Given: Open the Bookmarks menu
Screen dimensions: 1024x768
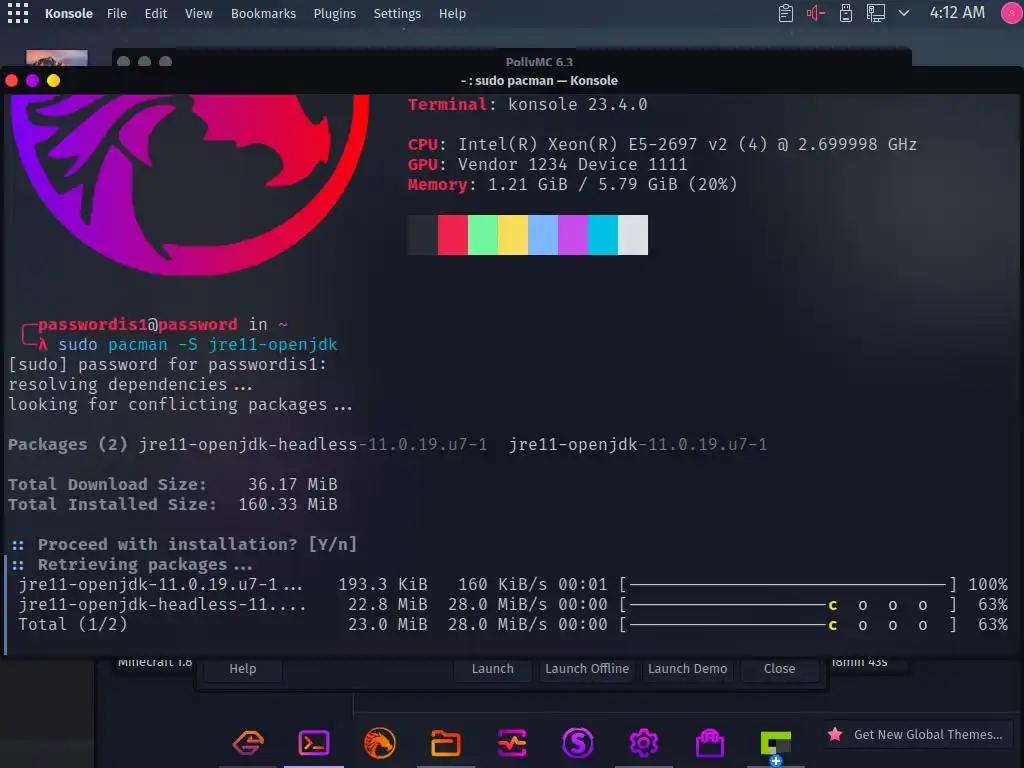Looking at the screenshot, I should (263, 13).
